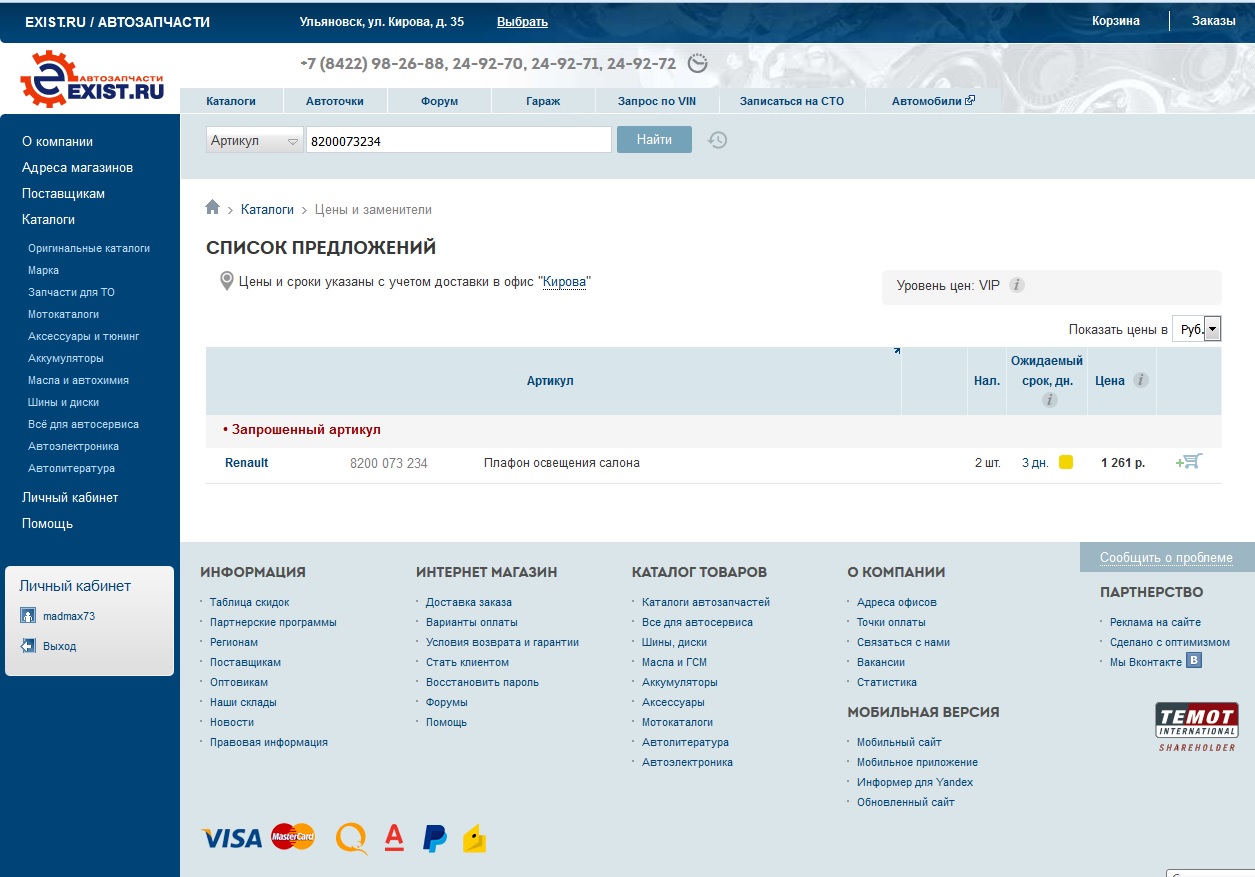Click the Выбрать link for office address
The height and width of the screenshot is (877, 1255).
click(522, 22)
